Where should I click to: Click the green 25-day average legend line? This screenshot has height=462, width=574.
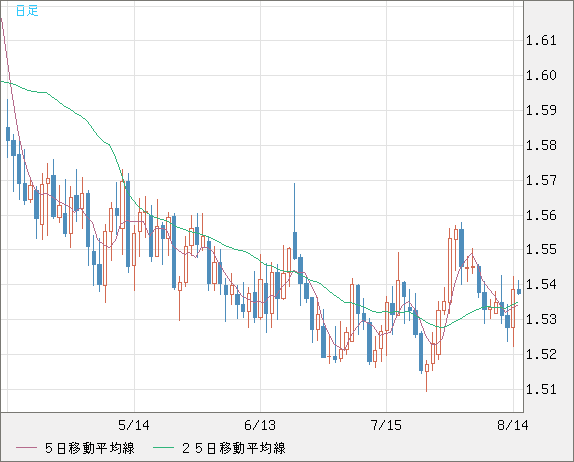click(163, 448)
